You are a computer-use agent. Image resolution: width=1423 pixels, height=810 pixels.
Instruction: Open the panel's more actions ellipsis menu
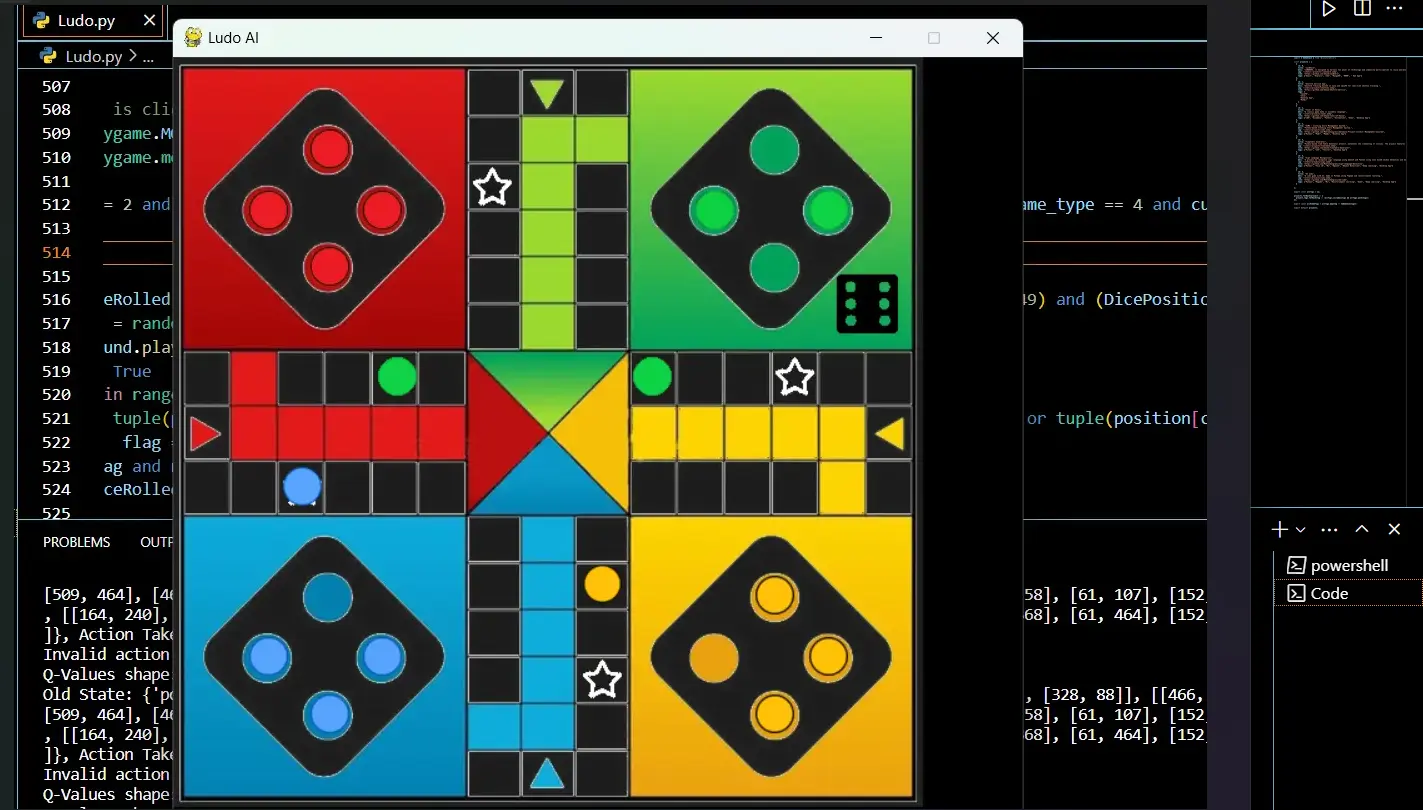[1329, 529]
